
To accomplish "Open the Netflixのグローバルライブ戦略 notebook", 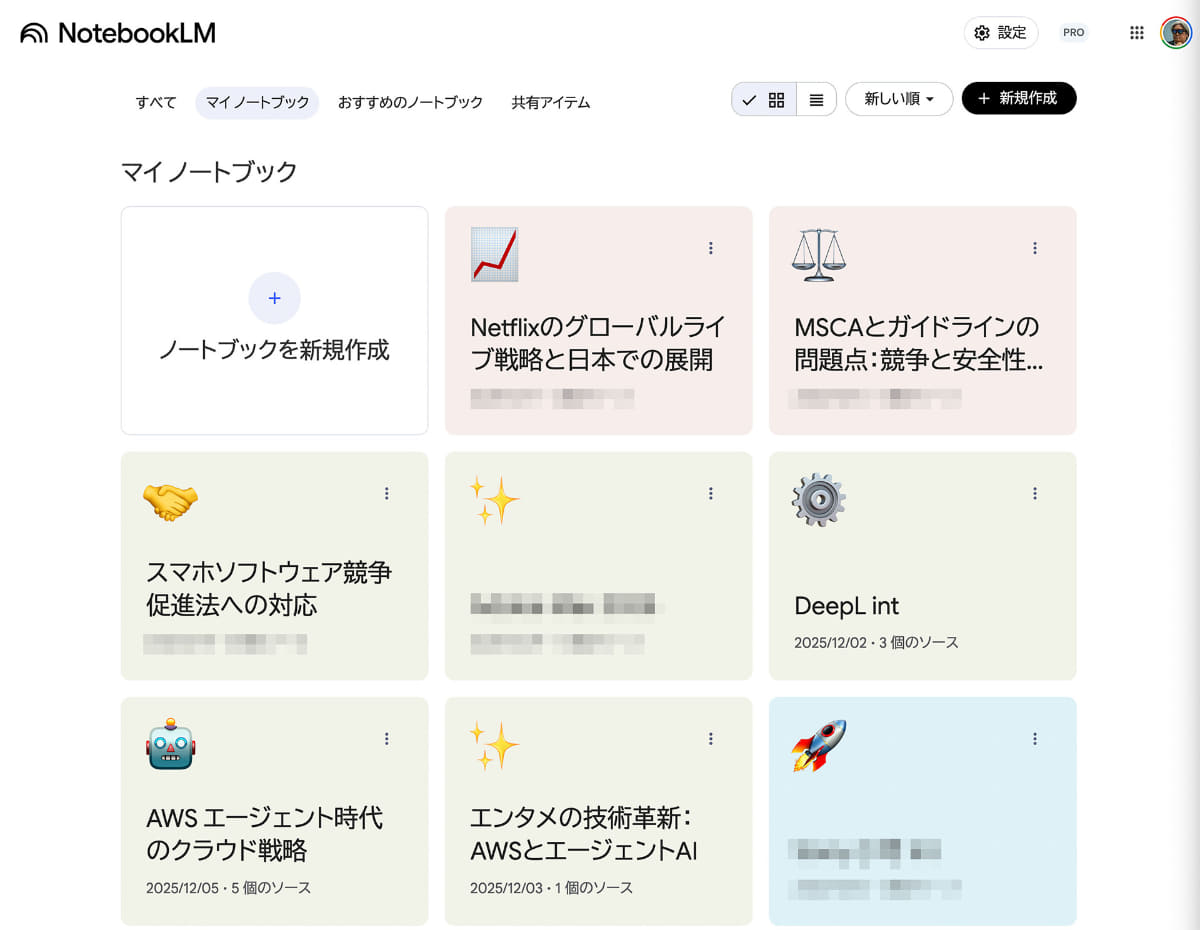I will [x=598, y=321].
